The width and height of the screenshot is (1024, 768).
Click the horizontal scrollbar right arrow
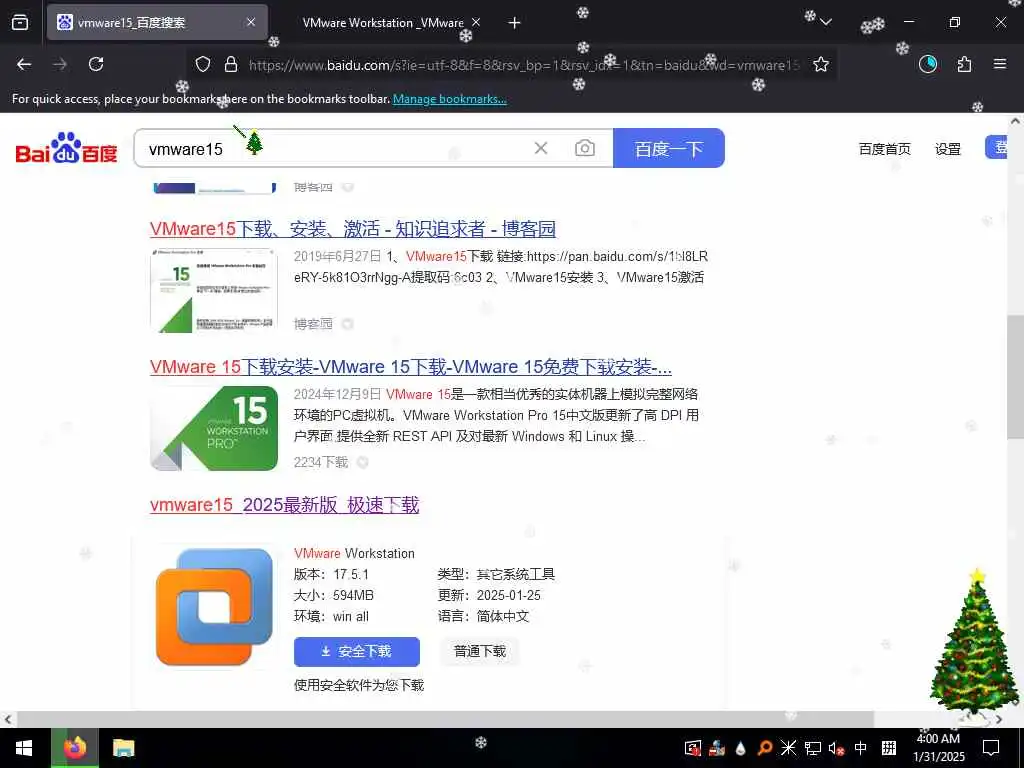pos(999,719)
